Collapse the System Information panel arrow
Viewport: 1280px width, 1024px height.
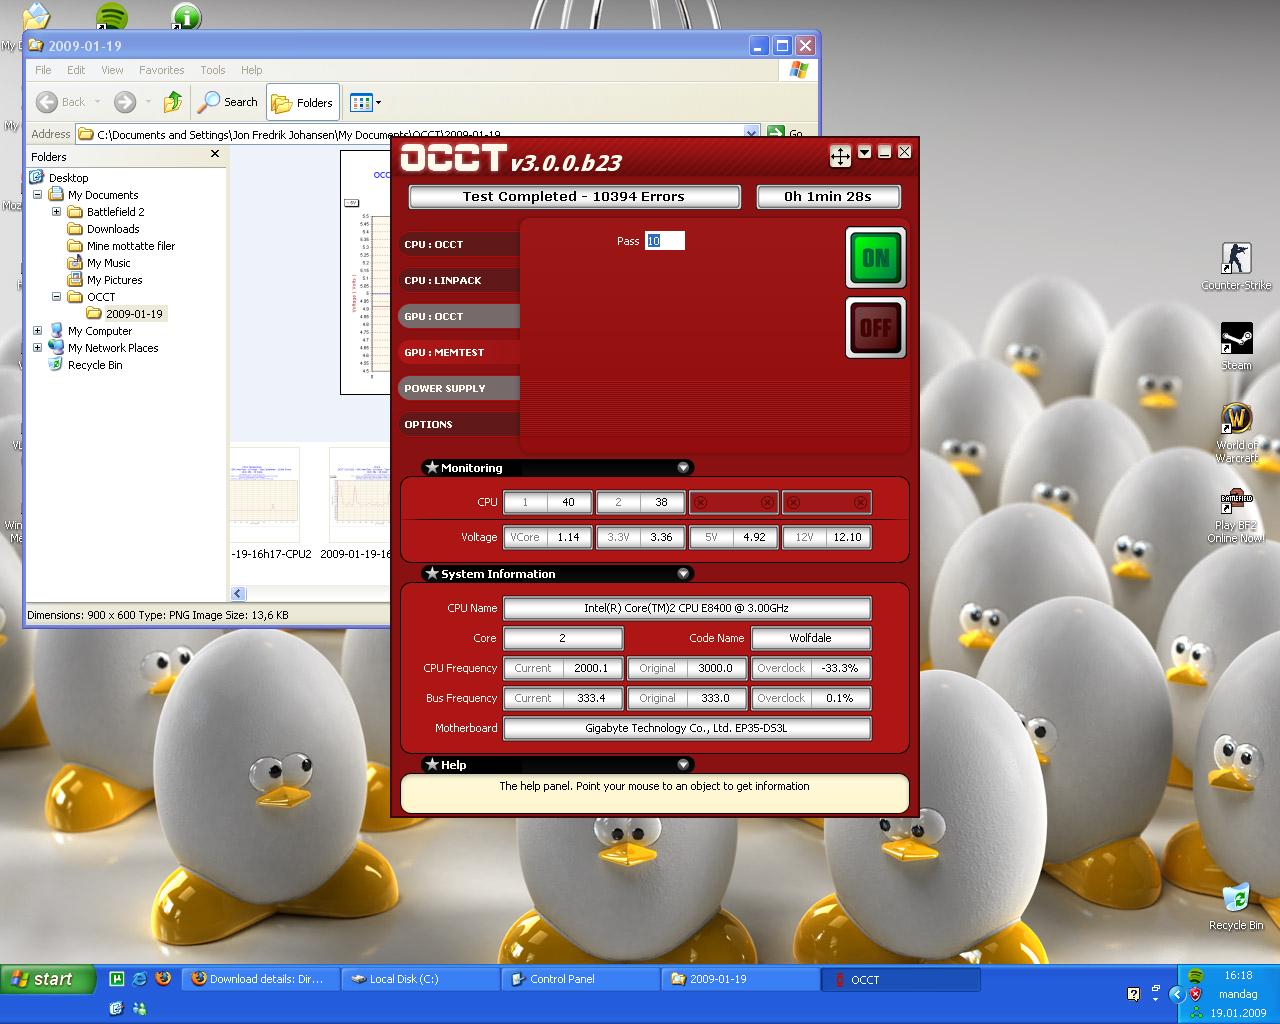684,573
